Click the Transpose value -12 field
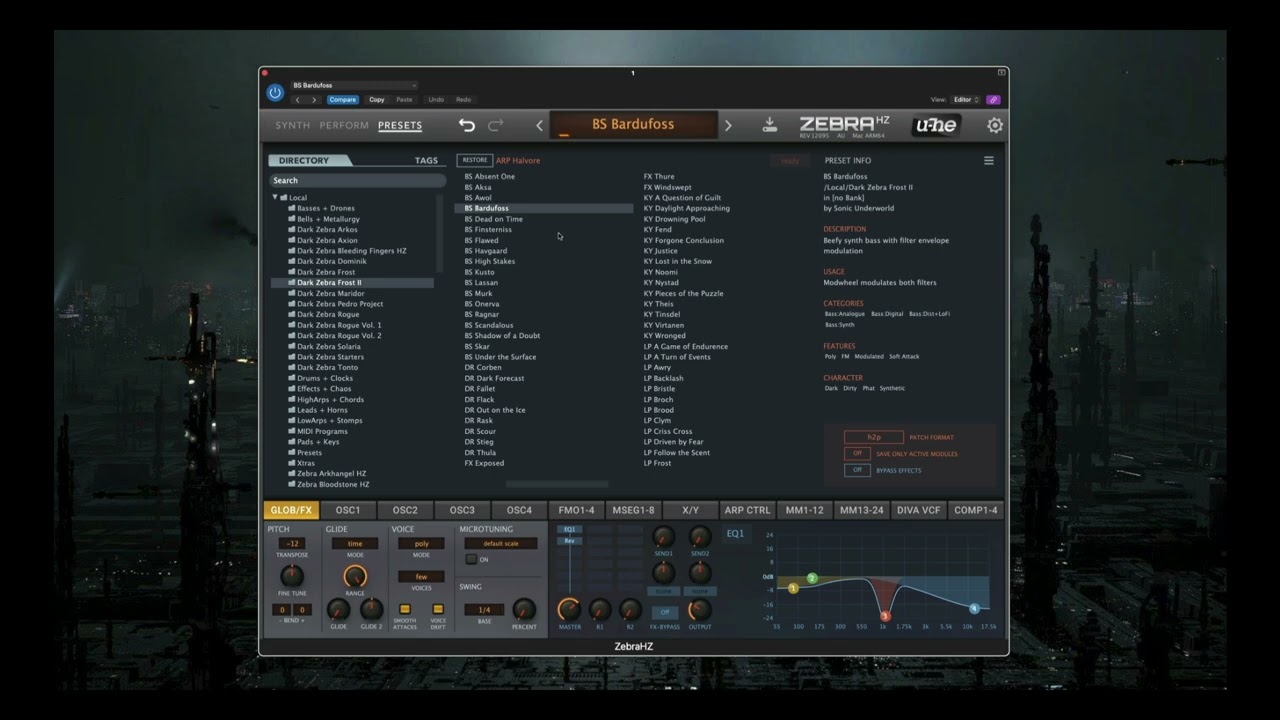 pos(292,544)
